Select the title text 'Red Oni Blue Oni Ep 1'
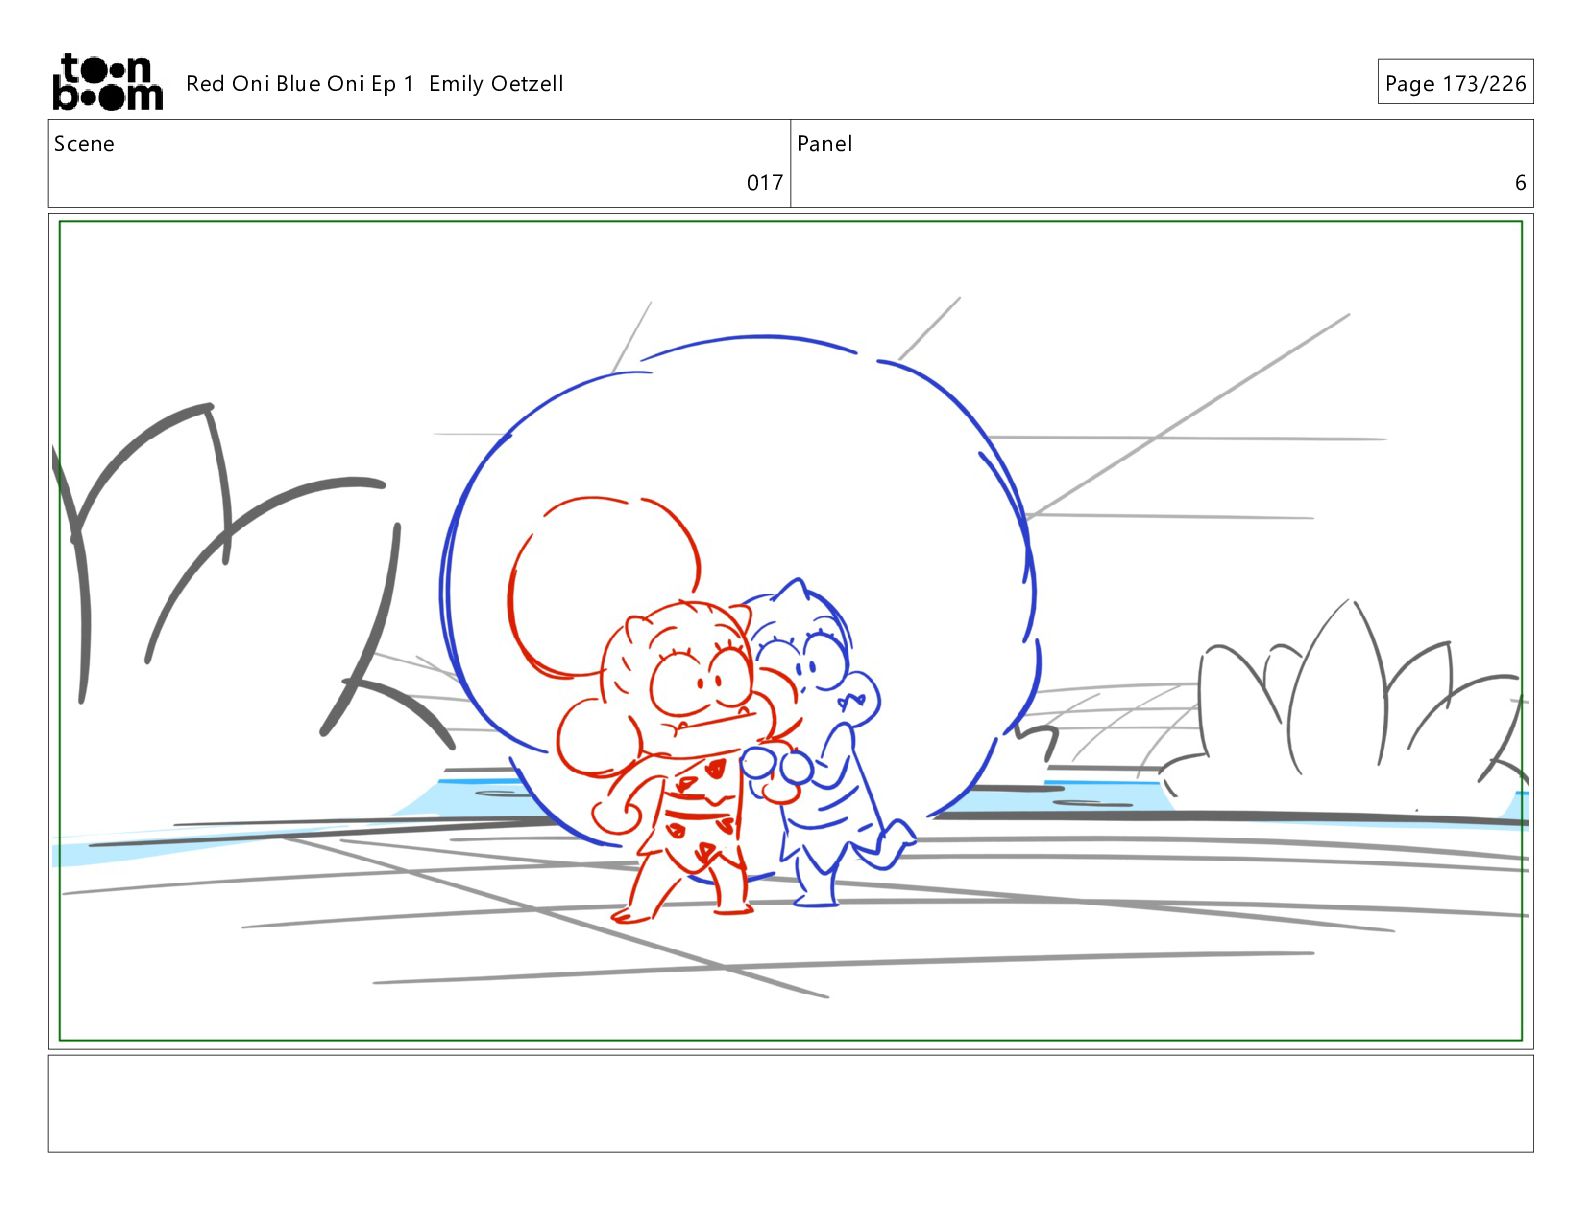This screenshot has width=1584, height=1224. point(300,84)
